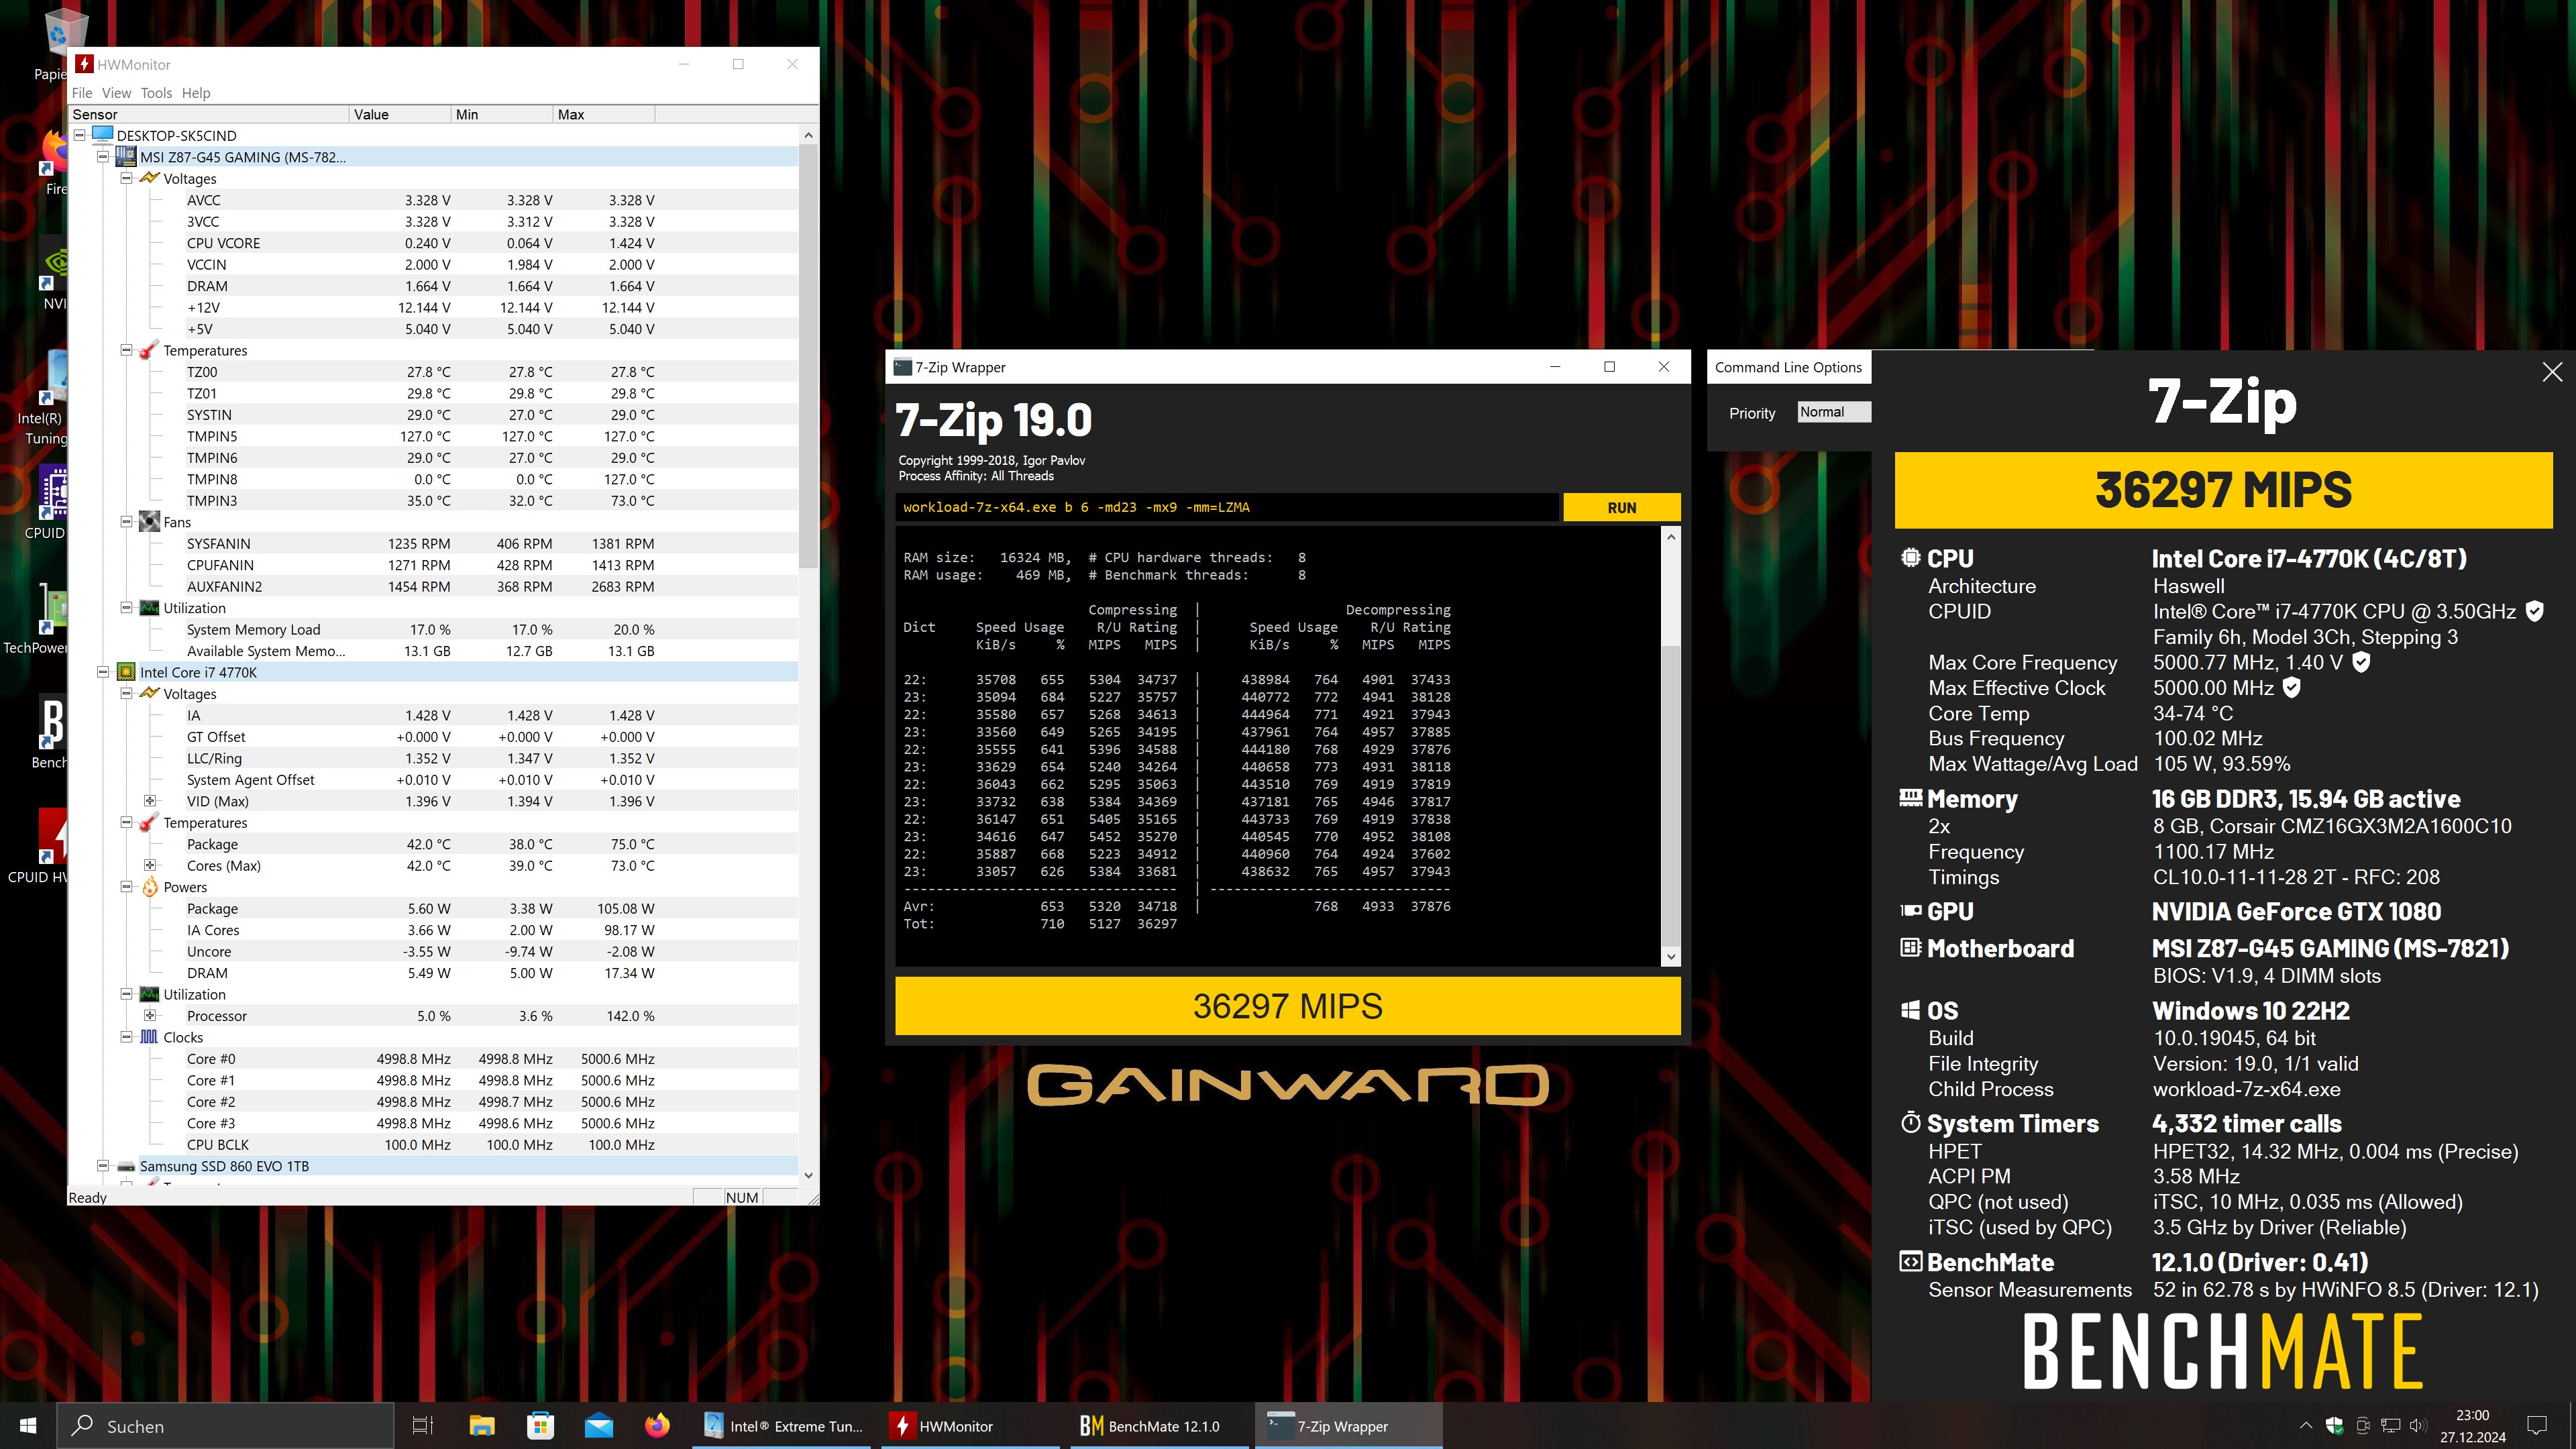The image size is (2576, 1449).
Task: Collapse the motherboard Voltages group
Action: [x=126, y=178]
